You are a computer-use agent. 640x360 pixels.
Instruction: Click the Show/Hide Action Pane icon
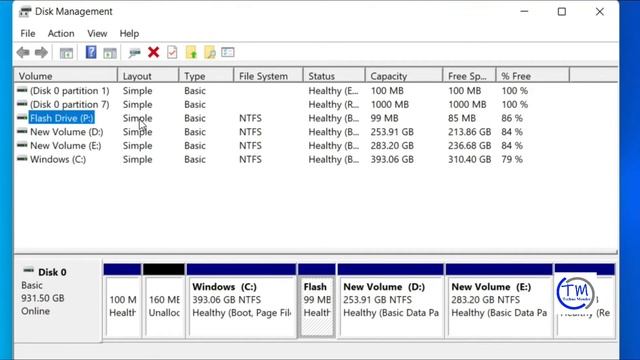[109, 53]
